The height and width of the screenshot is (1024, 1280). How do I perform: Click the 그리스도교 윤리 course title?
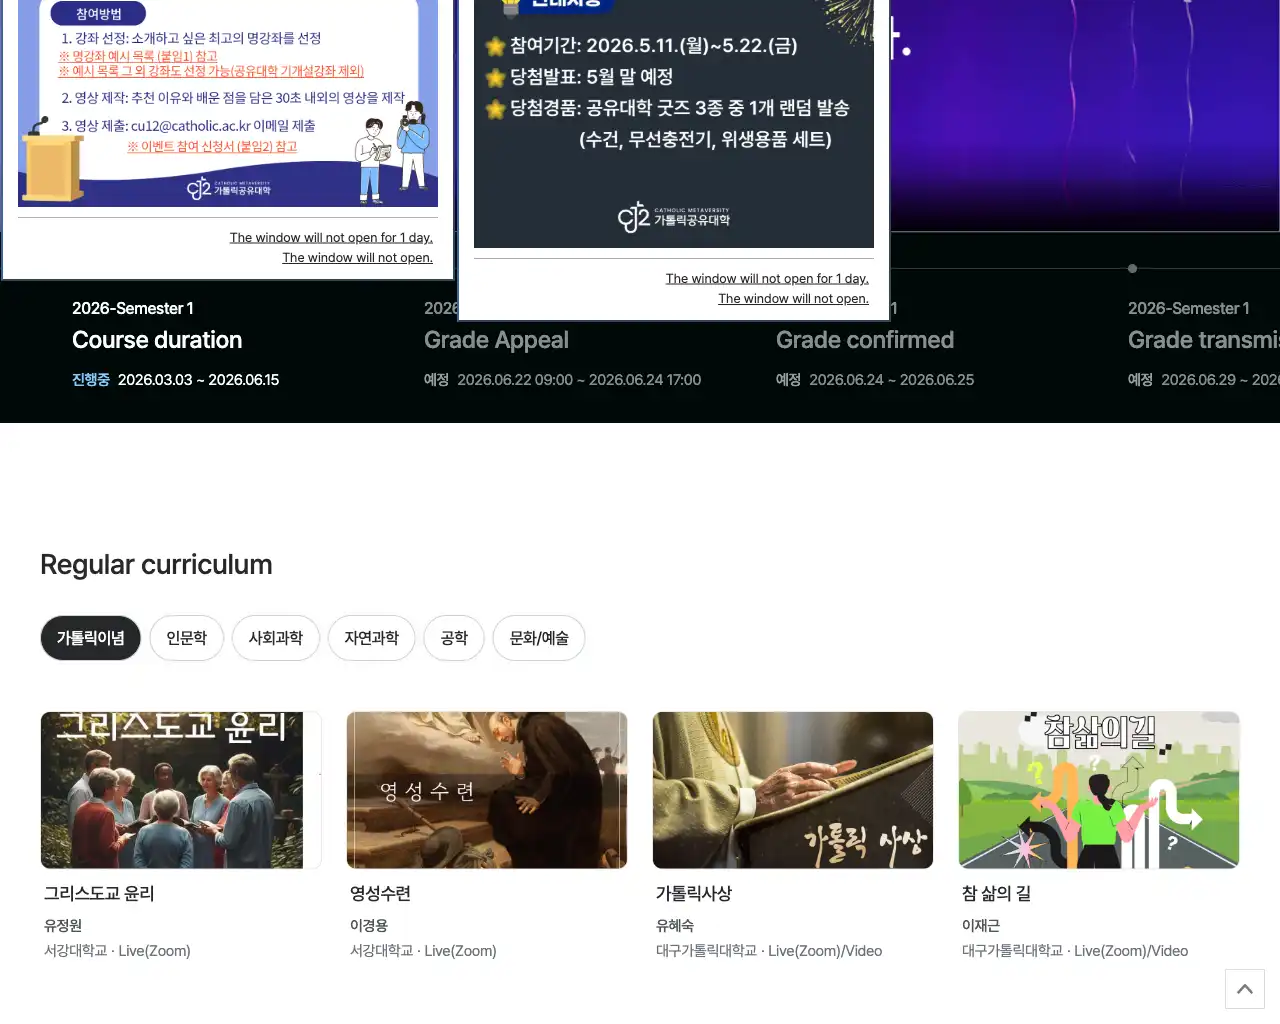pos(99,894)
